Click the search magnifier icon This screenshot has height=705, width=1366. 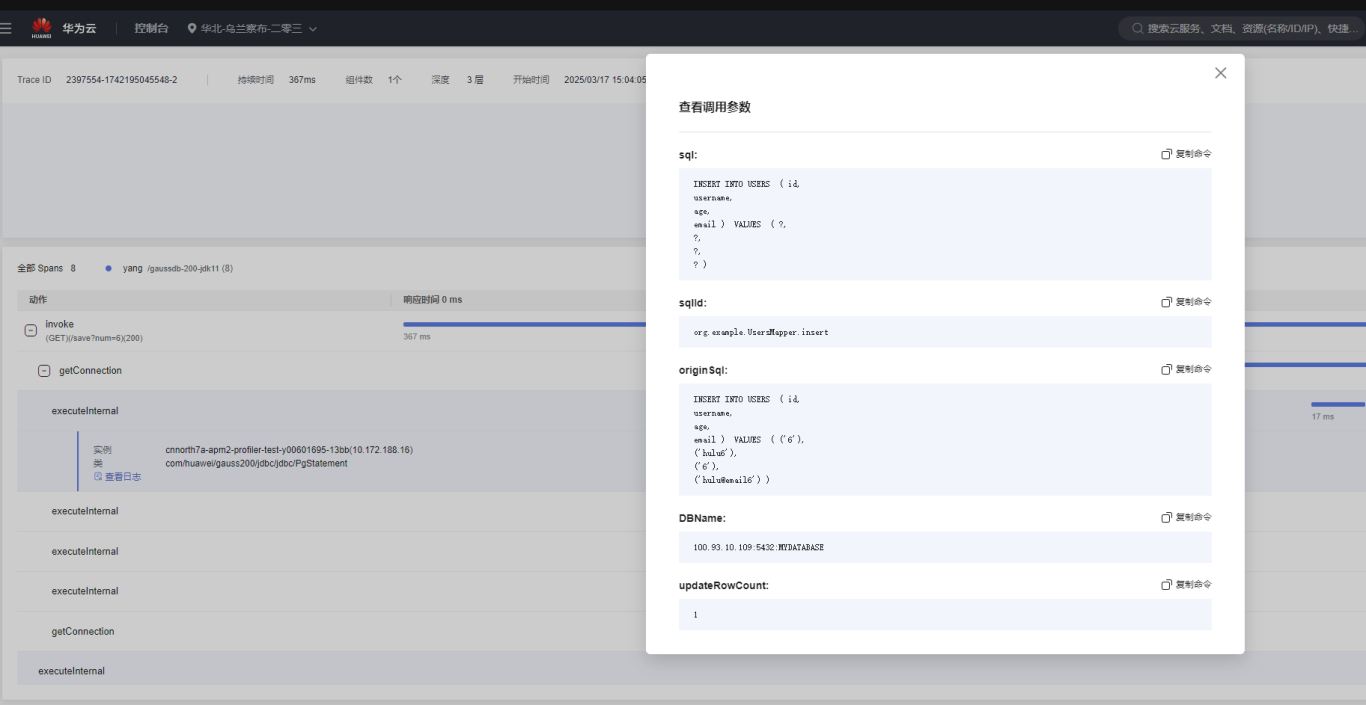point(1137,29)
